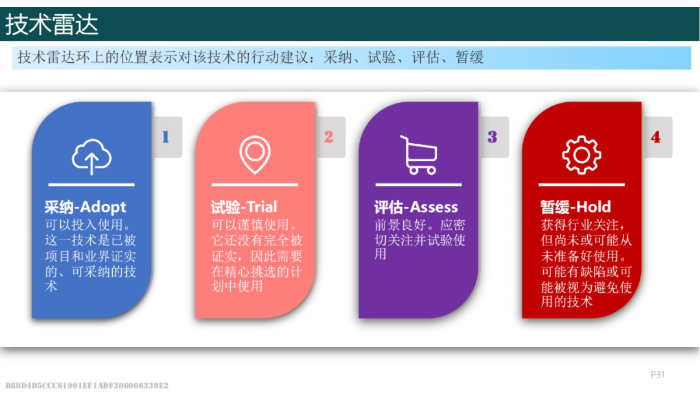This screenshot has width=700, height=393.
Task: Select the blue Adopt description text
Action: tap(90, 255)
